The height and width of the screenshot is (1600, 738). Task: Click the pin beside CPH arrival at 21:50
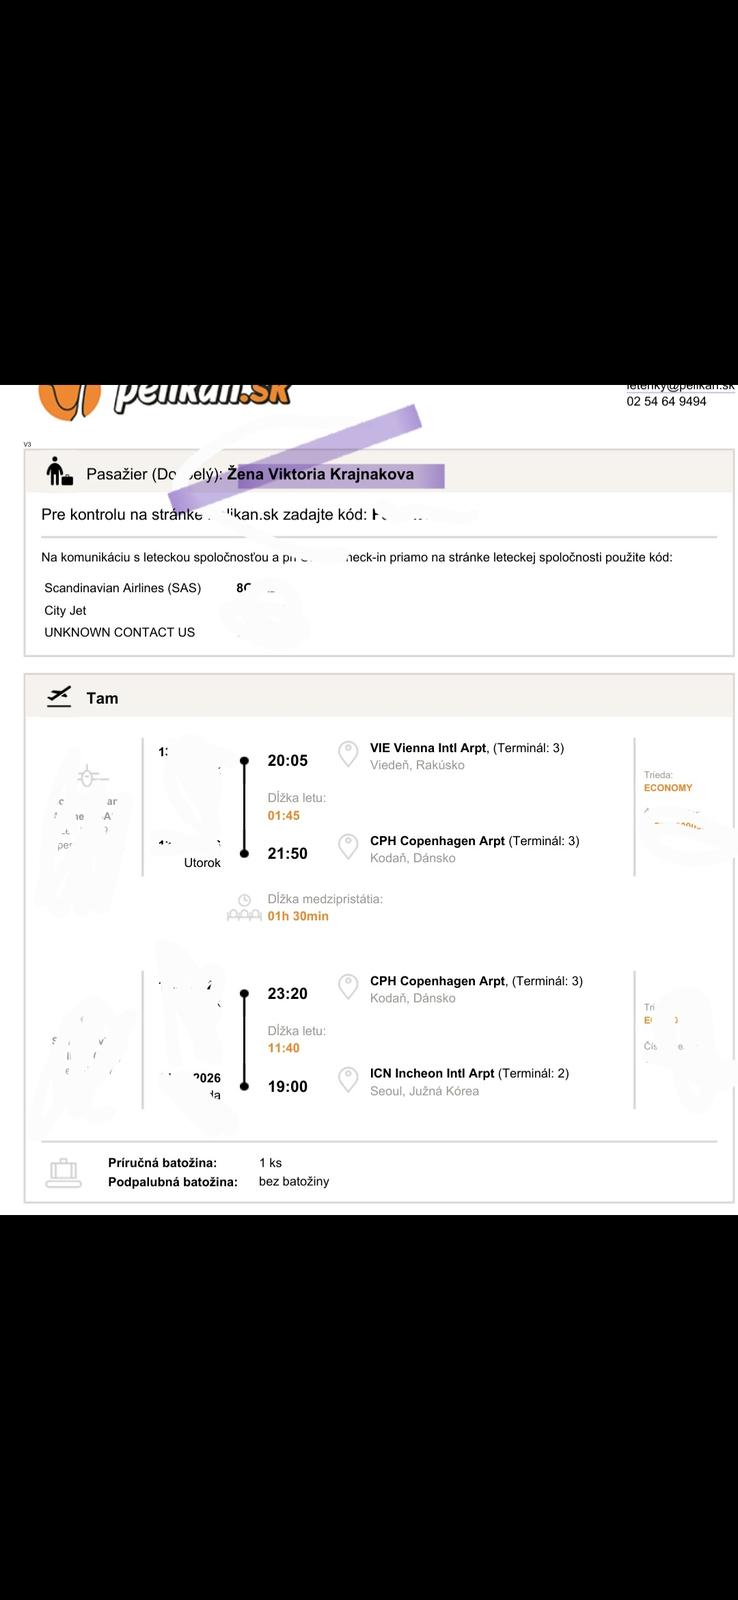pos(348,847)
